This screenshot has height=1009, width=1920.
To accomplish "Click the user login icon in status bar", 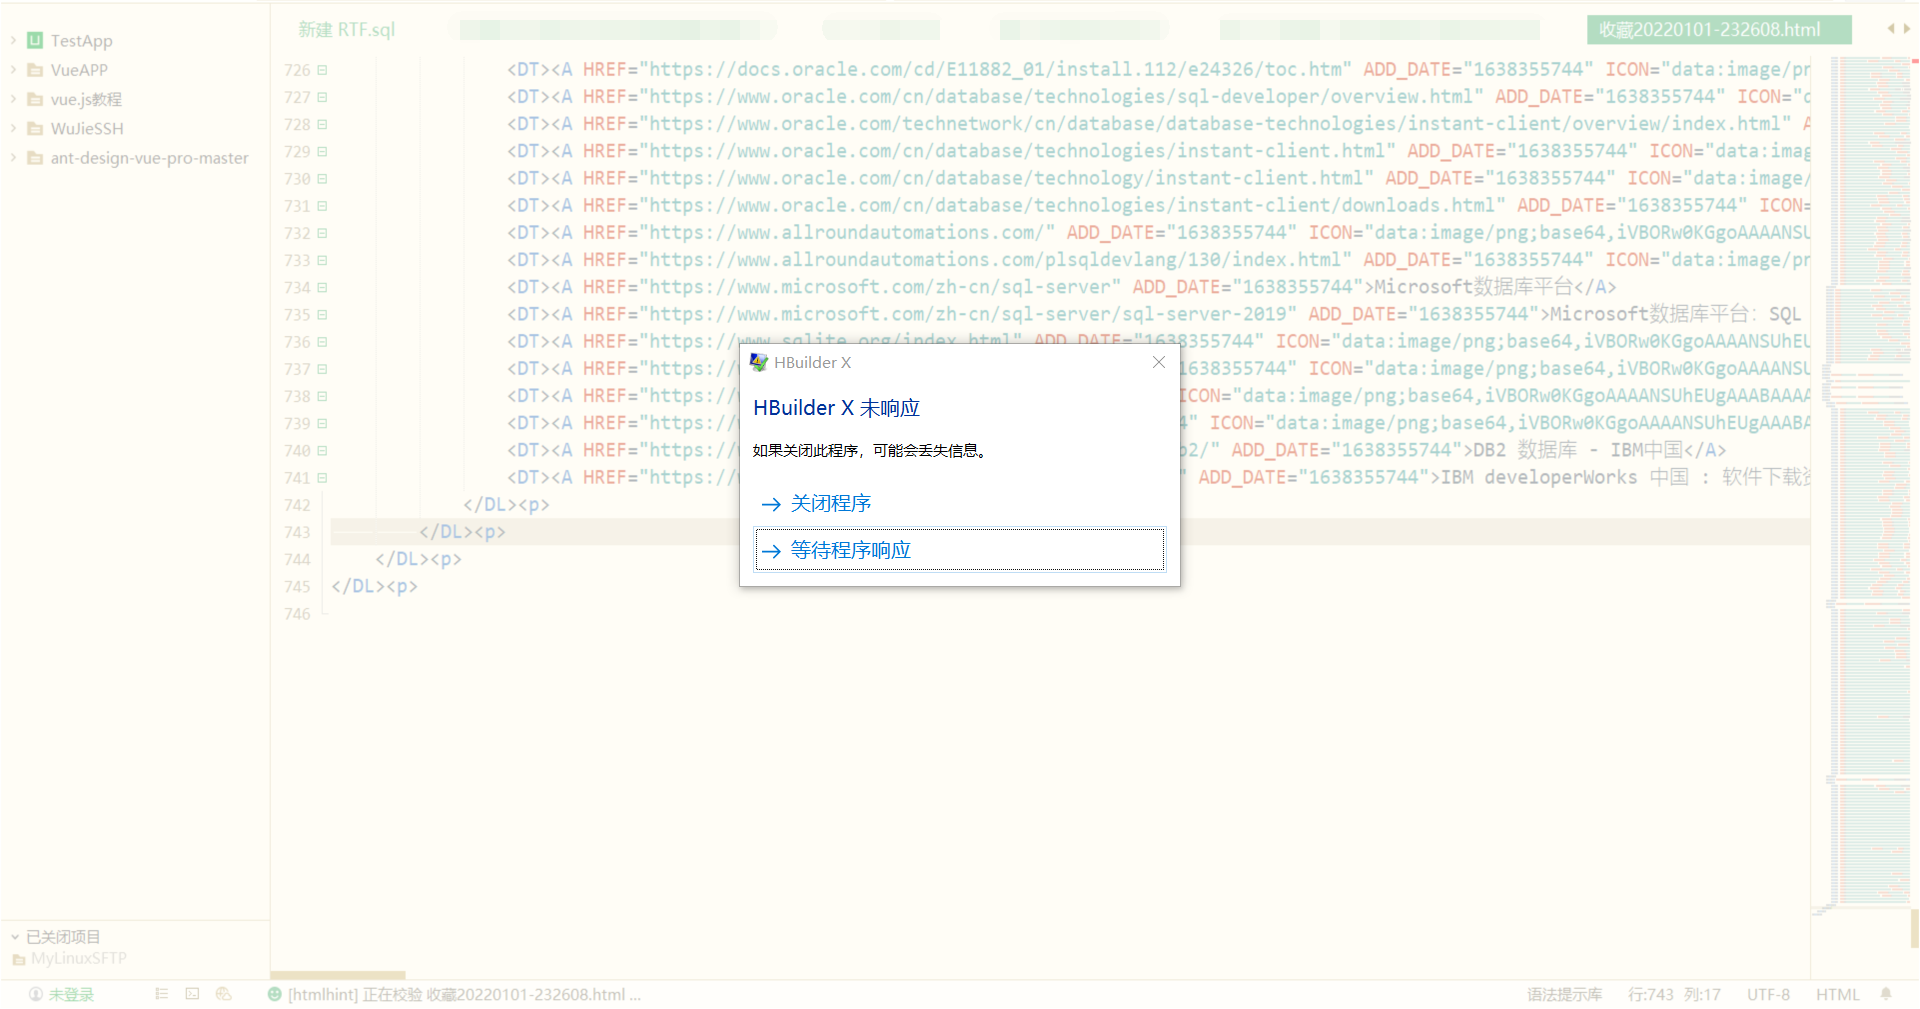I will tap(36, 994).
